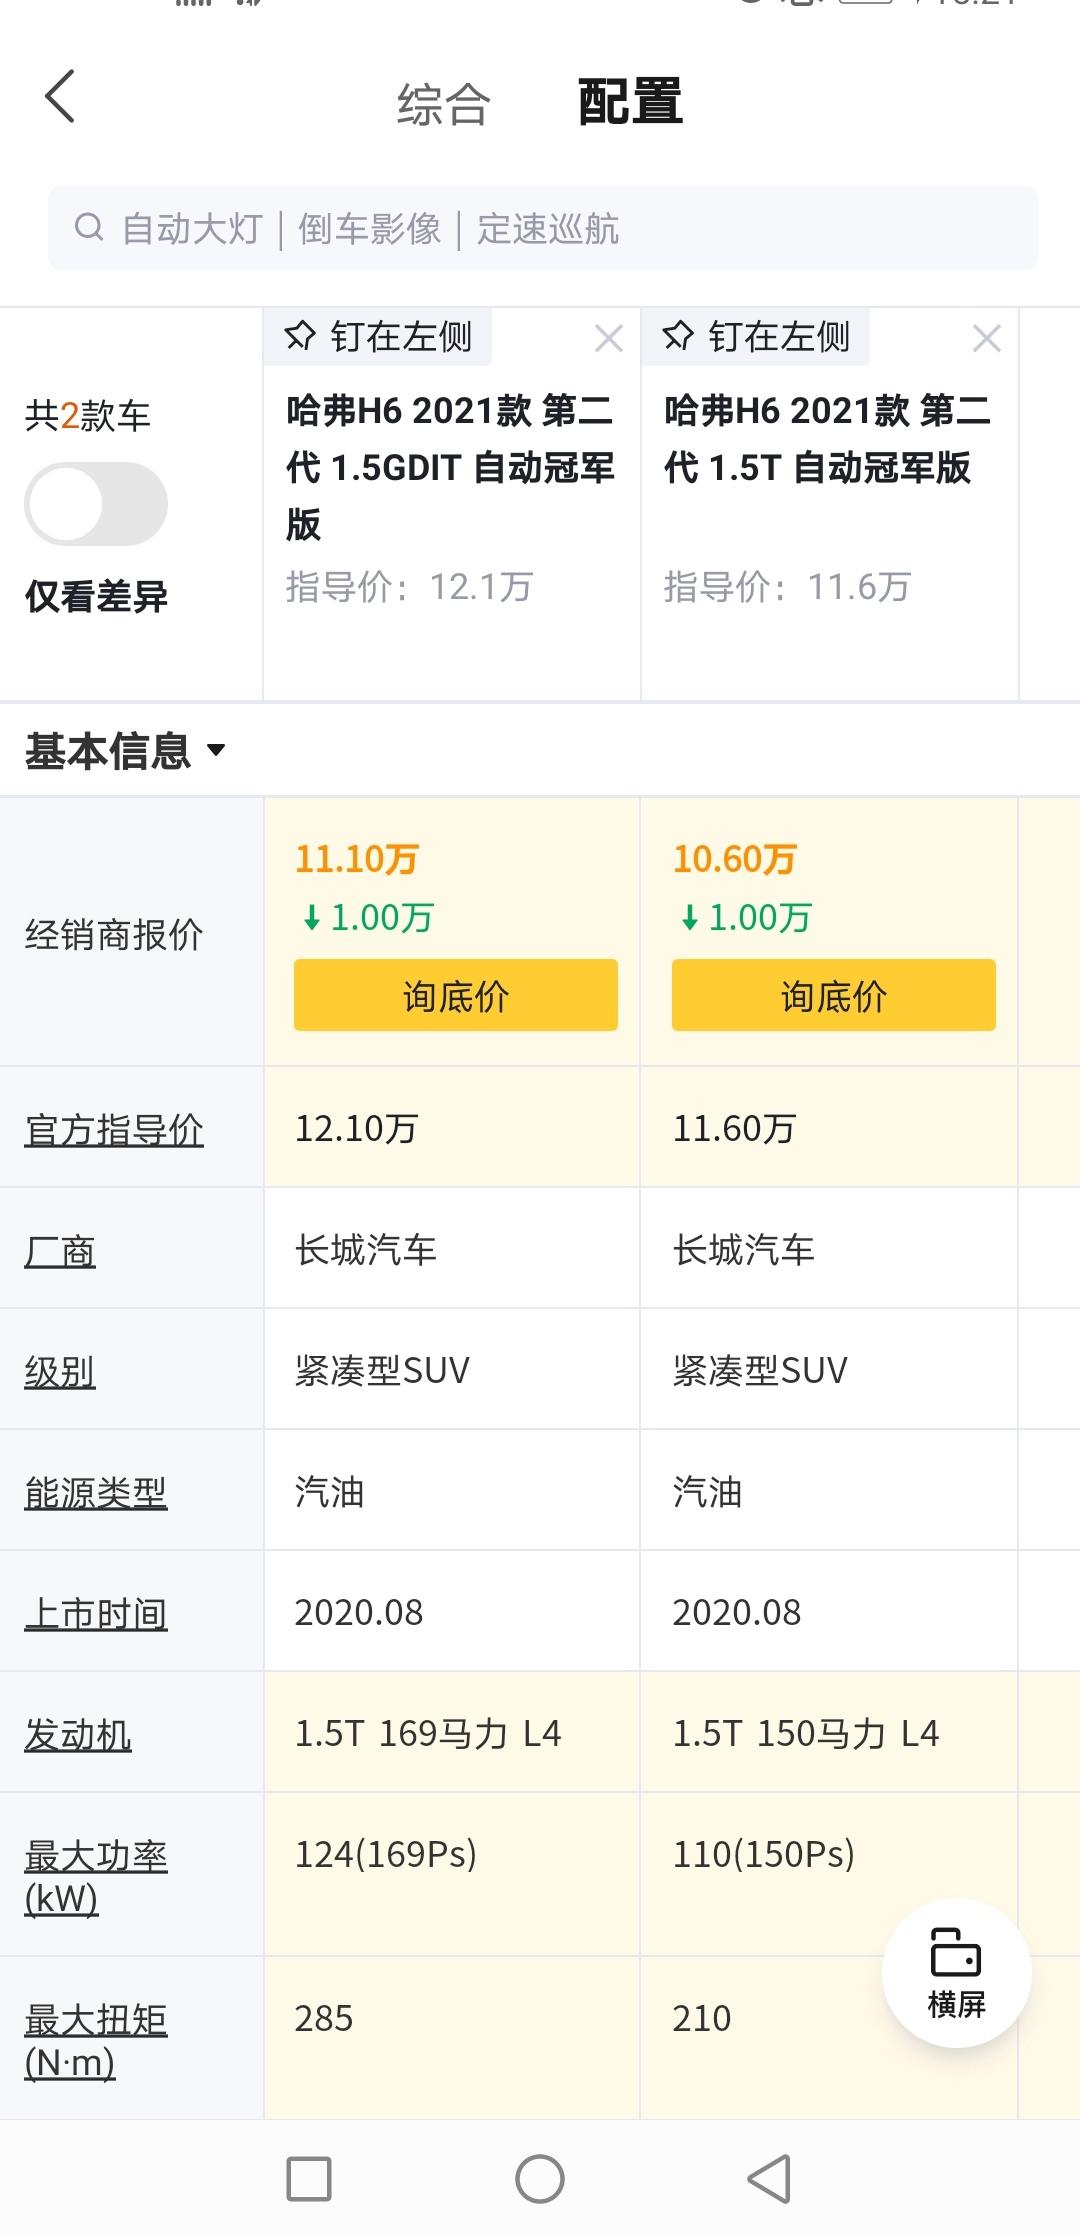1080x2238 pixels.
Task: Open the 级别 explanation link
Action: click(60, 1371)
